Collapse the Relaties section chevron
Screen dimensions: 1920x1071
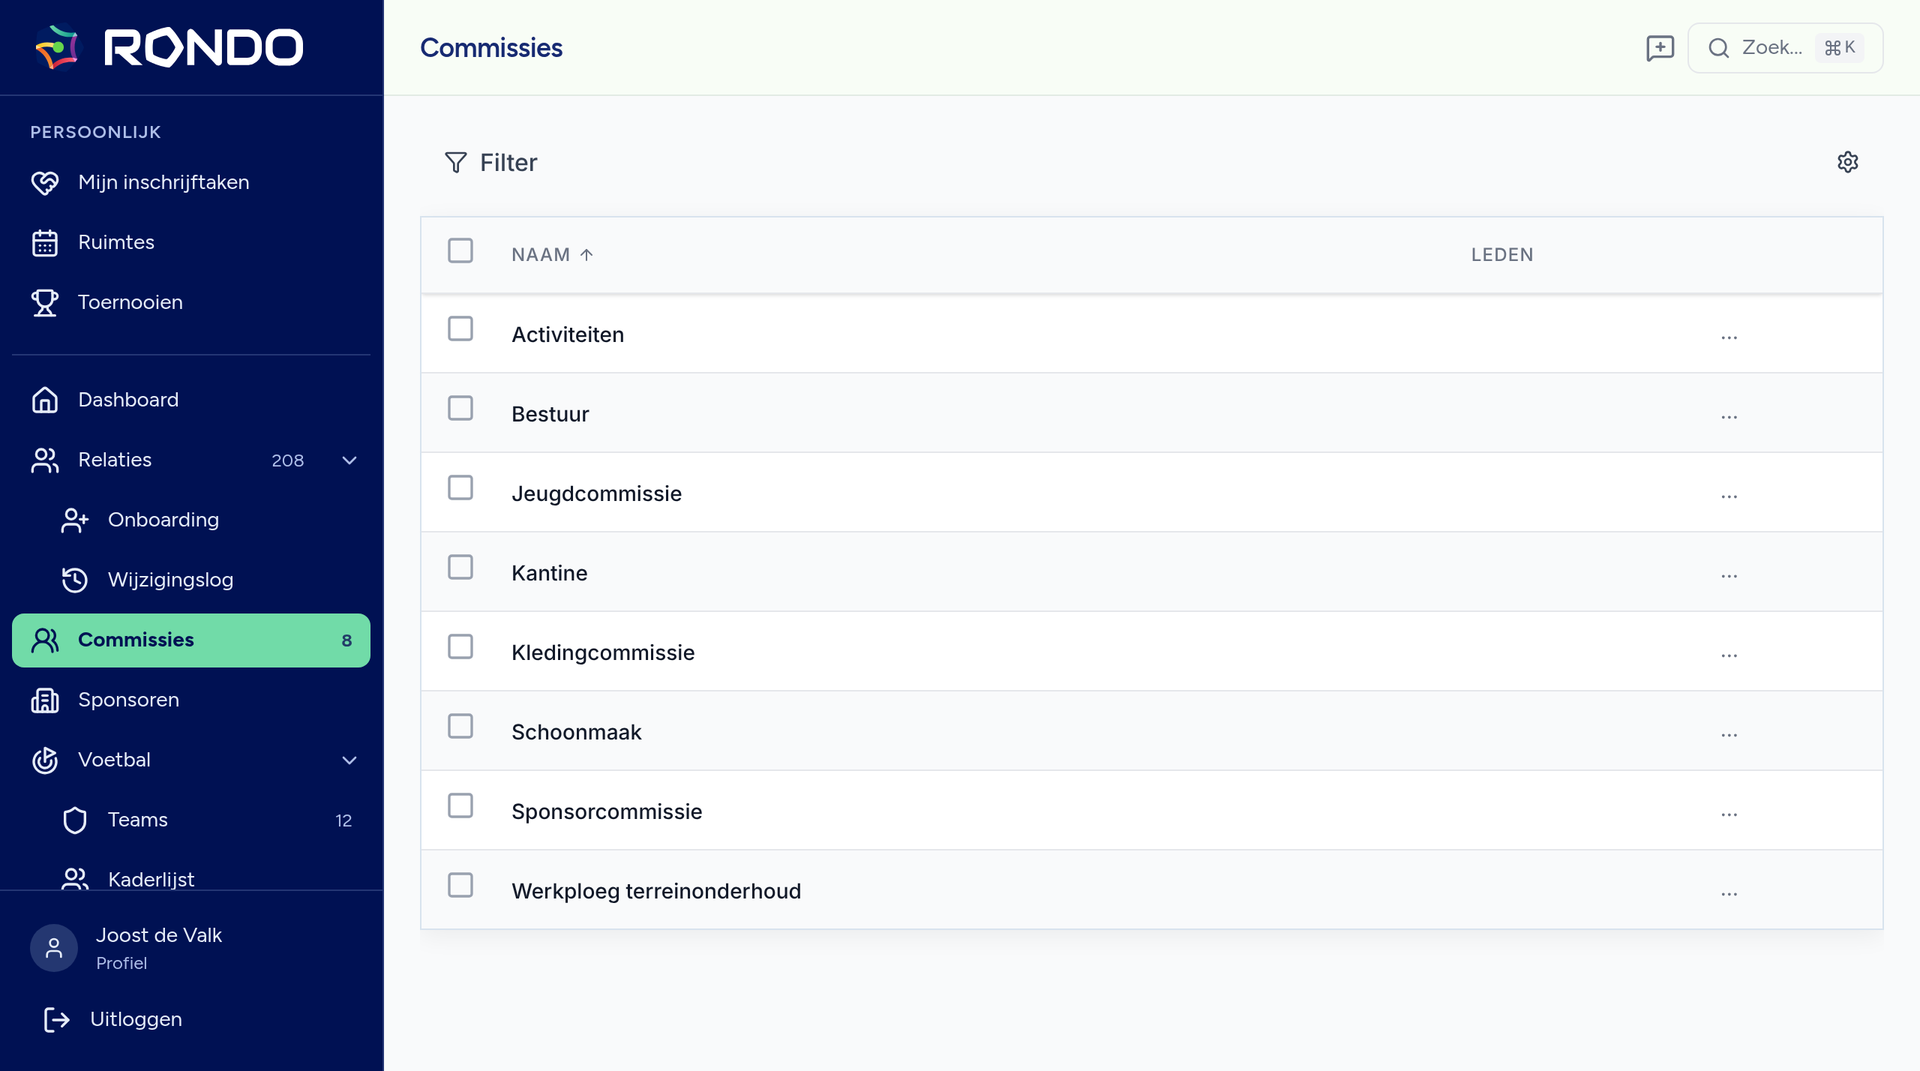(350, 460)
